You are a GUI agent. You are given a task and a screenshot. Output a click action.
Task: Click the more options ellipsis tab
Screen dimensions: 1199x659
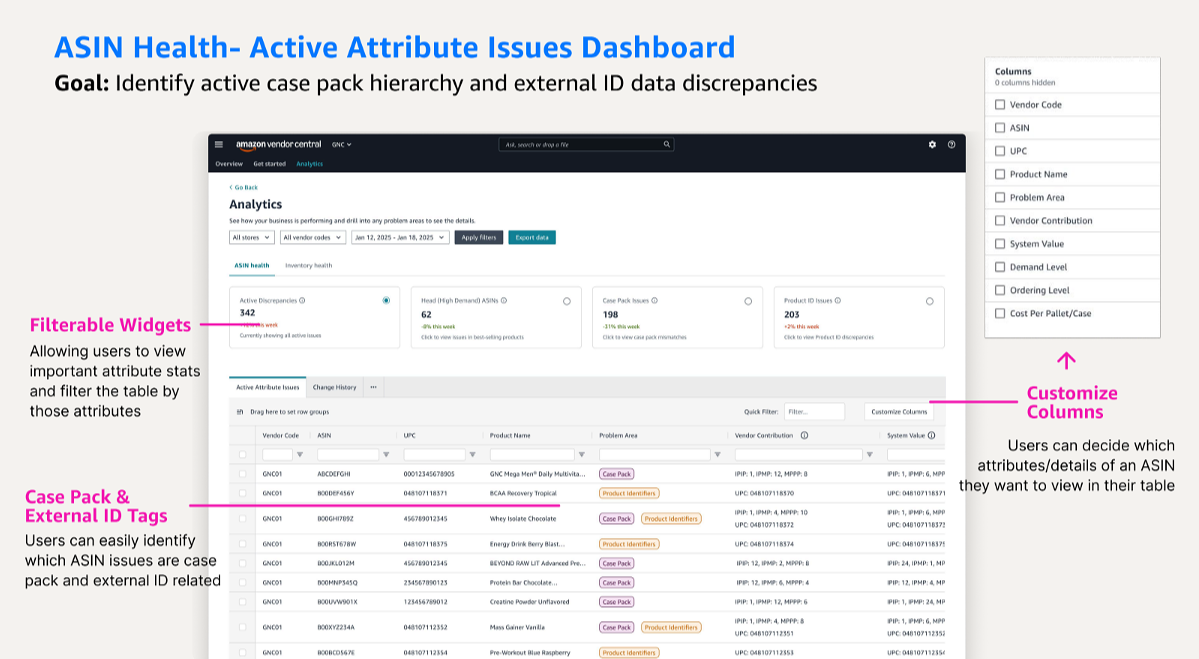(x=373, y=387)
